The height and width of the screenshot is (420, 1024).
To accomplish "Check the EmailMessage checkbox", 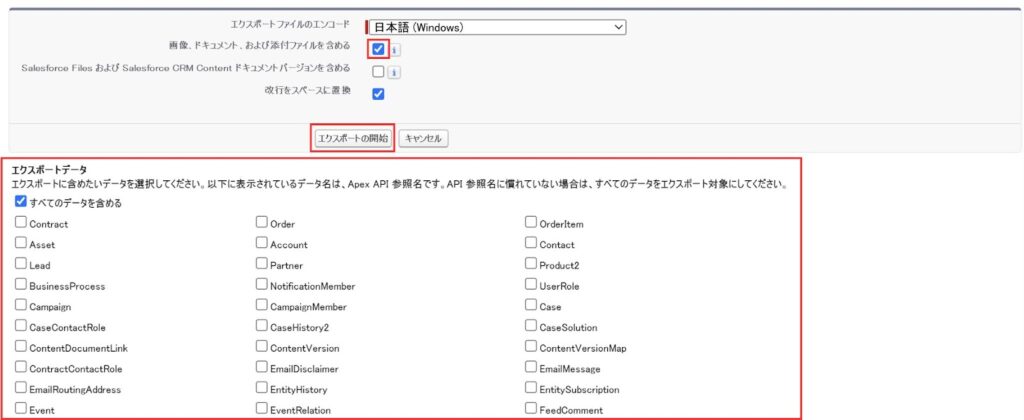I will point(531,367).
